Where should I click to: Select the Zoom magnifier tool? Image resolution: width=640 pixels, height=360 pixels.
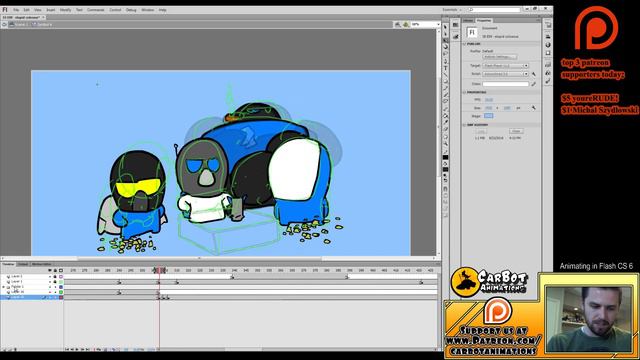(445, 143)
